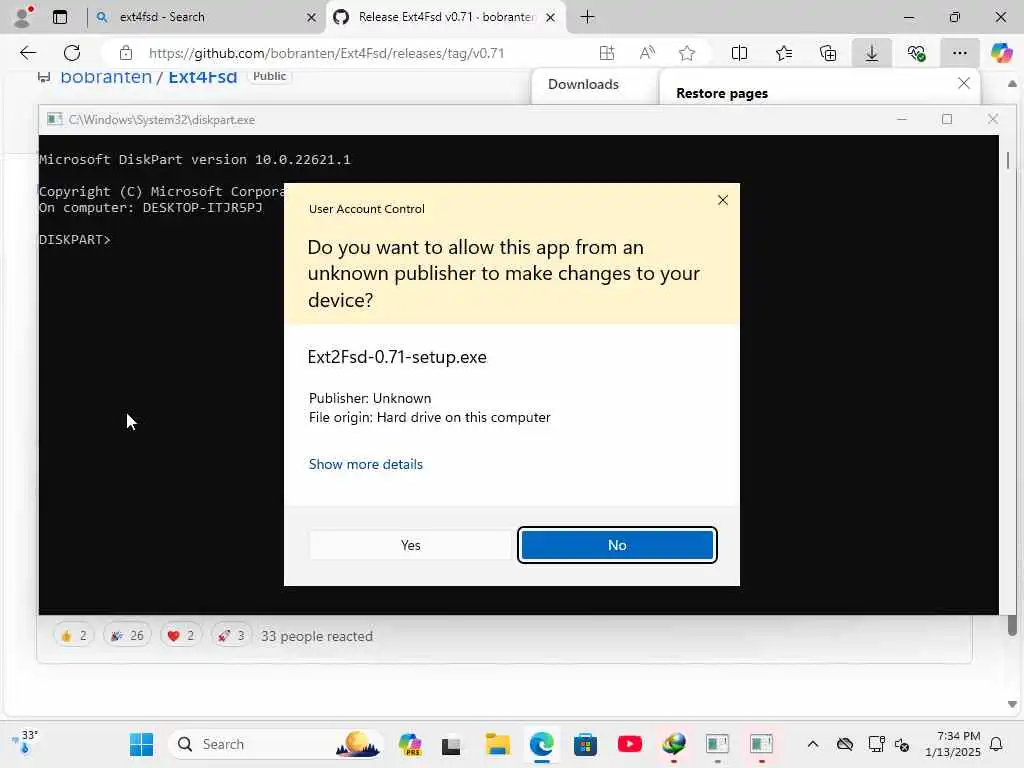Click No in User Account Control dialog
1024x768 pixels.
click(x=617, y=545)
